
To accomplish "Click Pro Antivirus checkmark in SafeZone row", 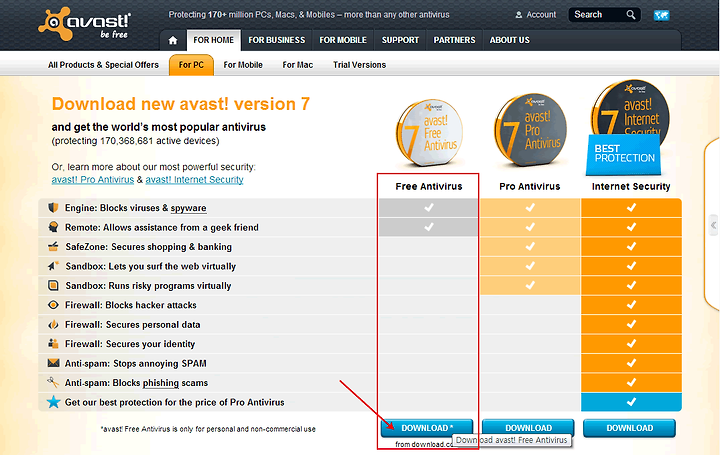I will (530, 247).
